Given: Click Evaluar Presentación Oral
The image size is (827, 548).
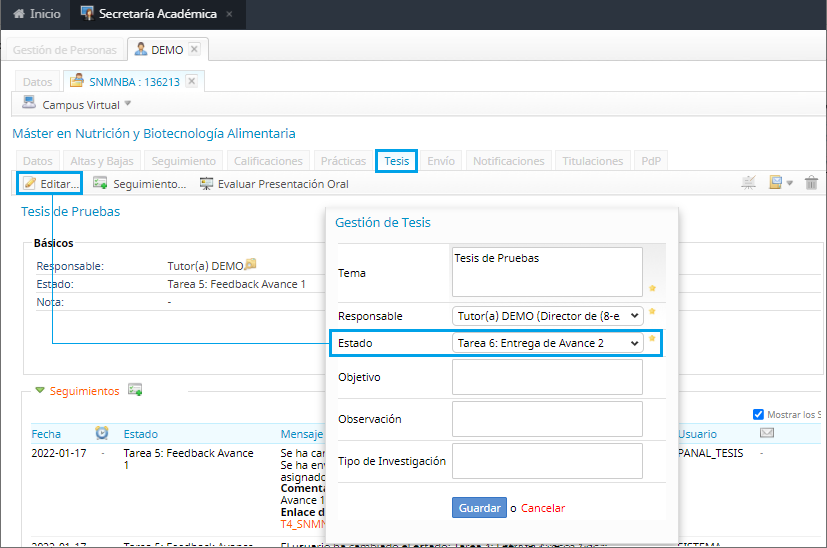Looking at the screenshot, I should pos(274,184).
